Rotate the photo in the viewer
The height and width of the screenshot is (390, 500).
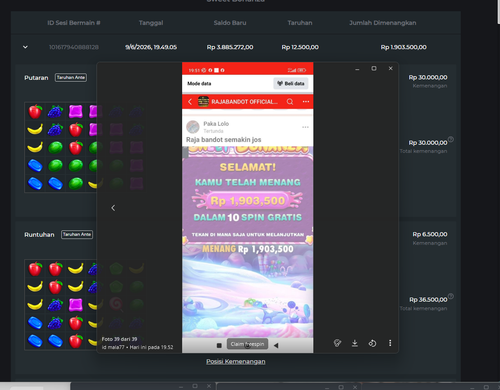coord(372,343)
